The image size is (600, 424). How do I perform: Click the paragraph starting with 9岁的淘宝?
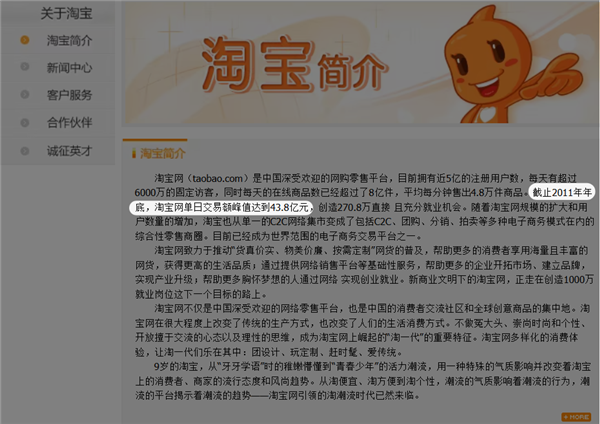click(362, 380)
